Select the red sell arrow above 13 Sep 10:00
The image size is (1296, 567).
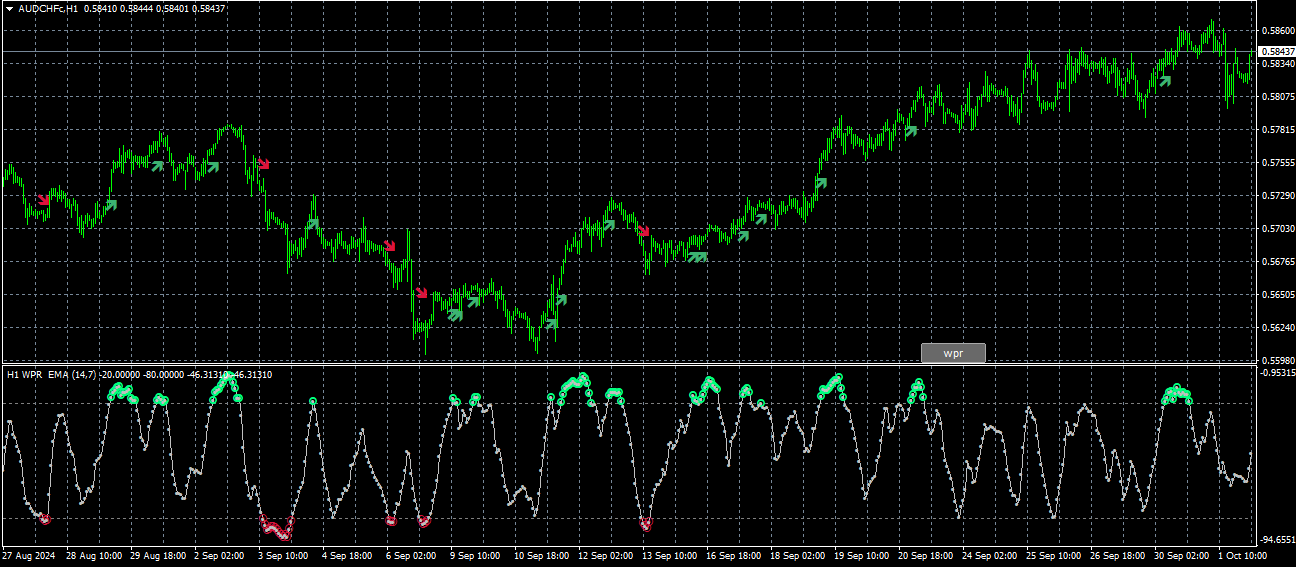644,231
